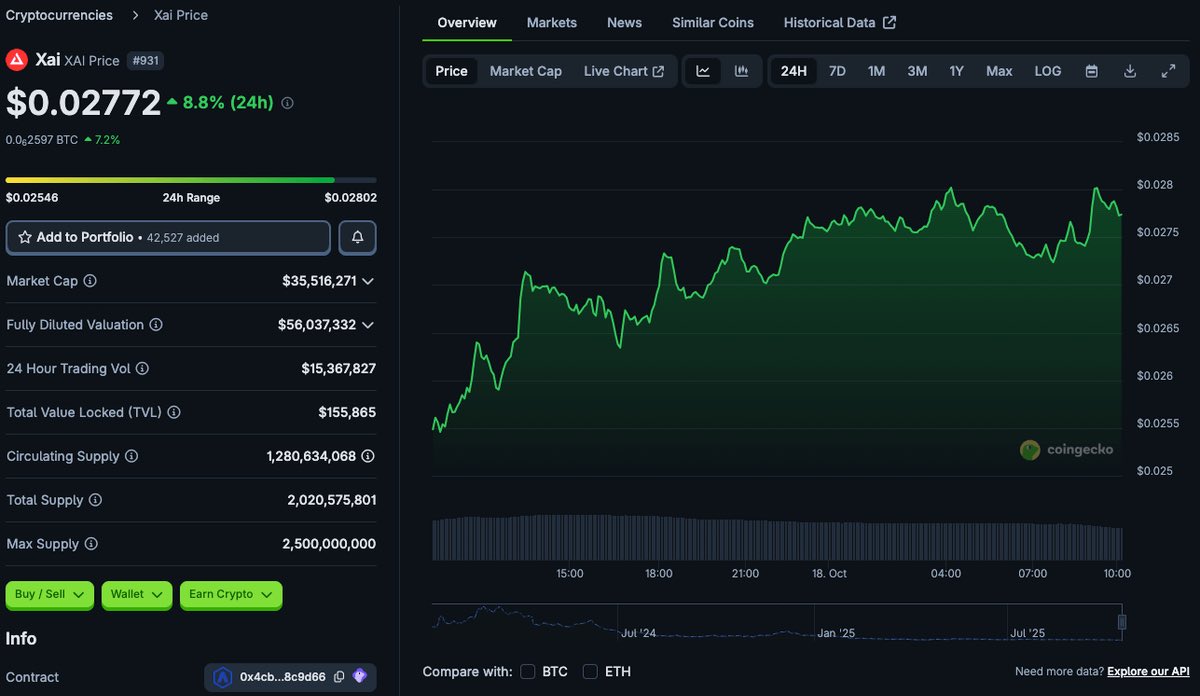Enable the BTC comparison checkbox
The height and width of the screenshot is (696, 1200).
[528, 671]
